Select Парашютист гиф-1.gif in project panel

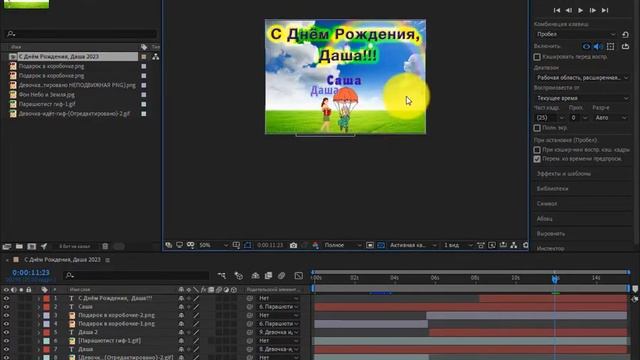coord(47,104)
